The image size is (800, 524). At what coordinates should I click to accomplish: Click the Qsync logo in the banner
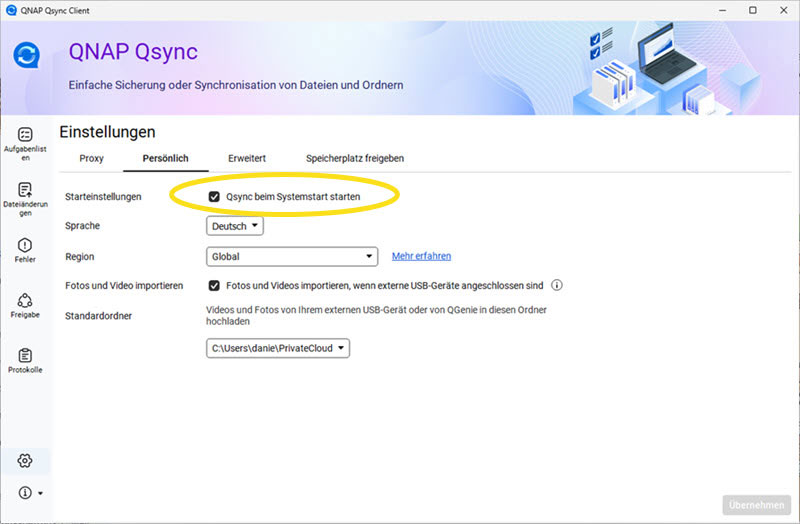coord(27,55)
